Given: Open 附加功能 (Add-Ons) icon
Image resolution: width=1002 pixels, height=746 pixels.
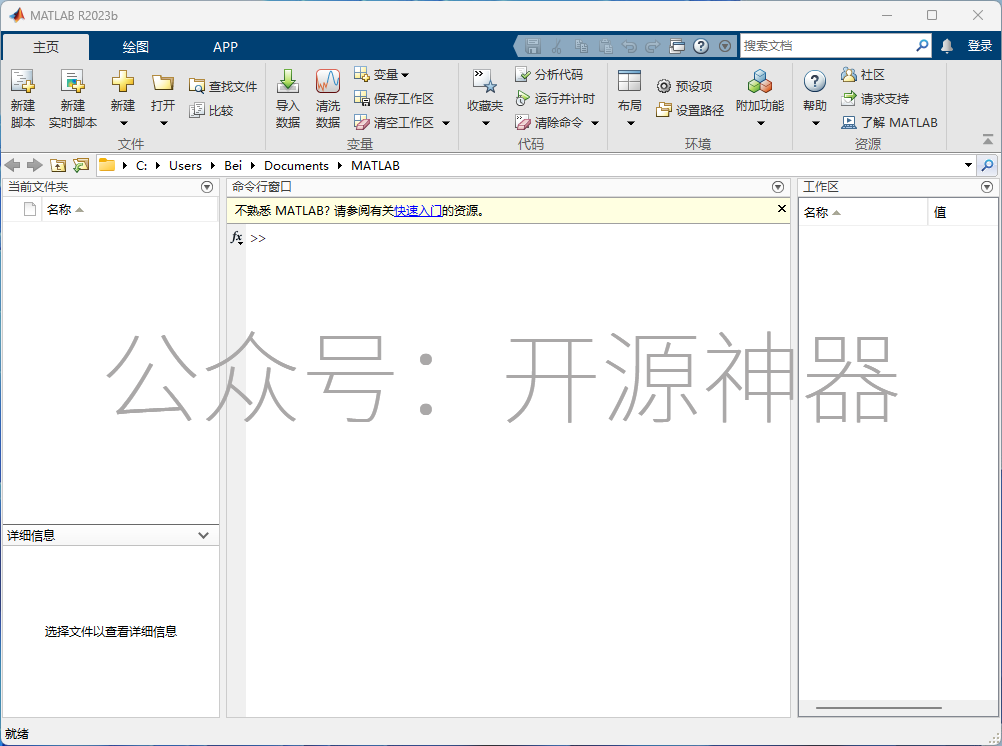Looking at the screenshot, I should coord(760,82).
